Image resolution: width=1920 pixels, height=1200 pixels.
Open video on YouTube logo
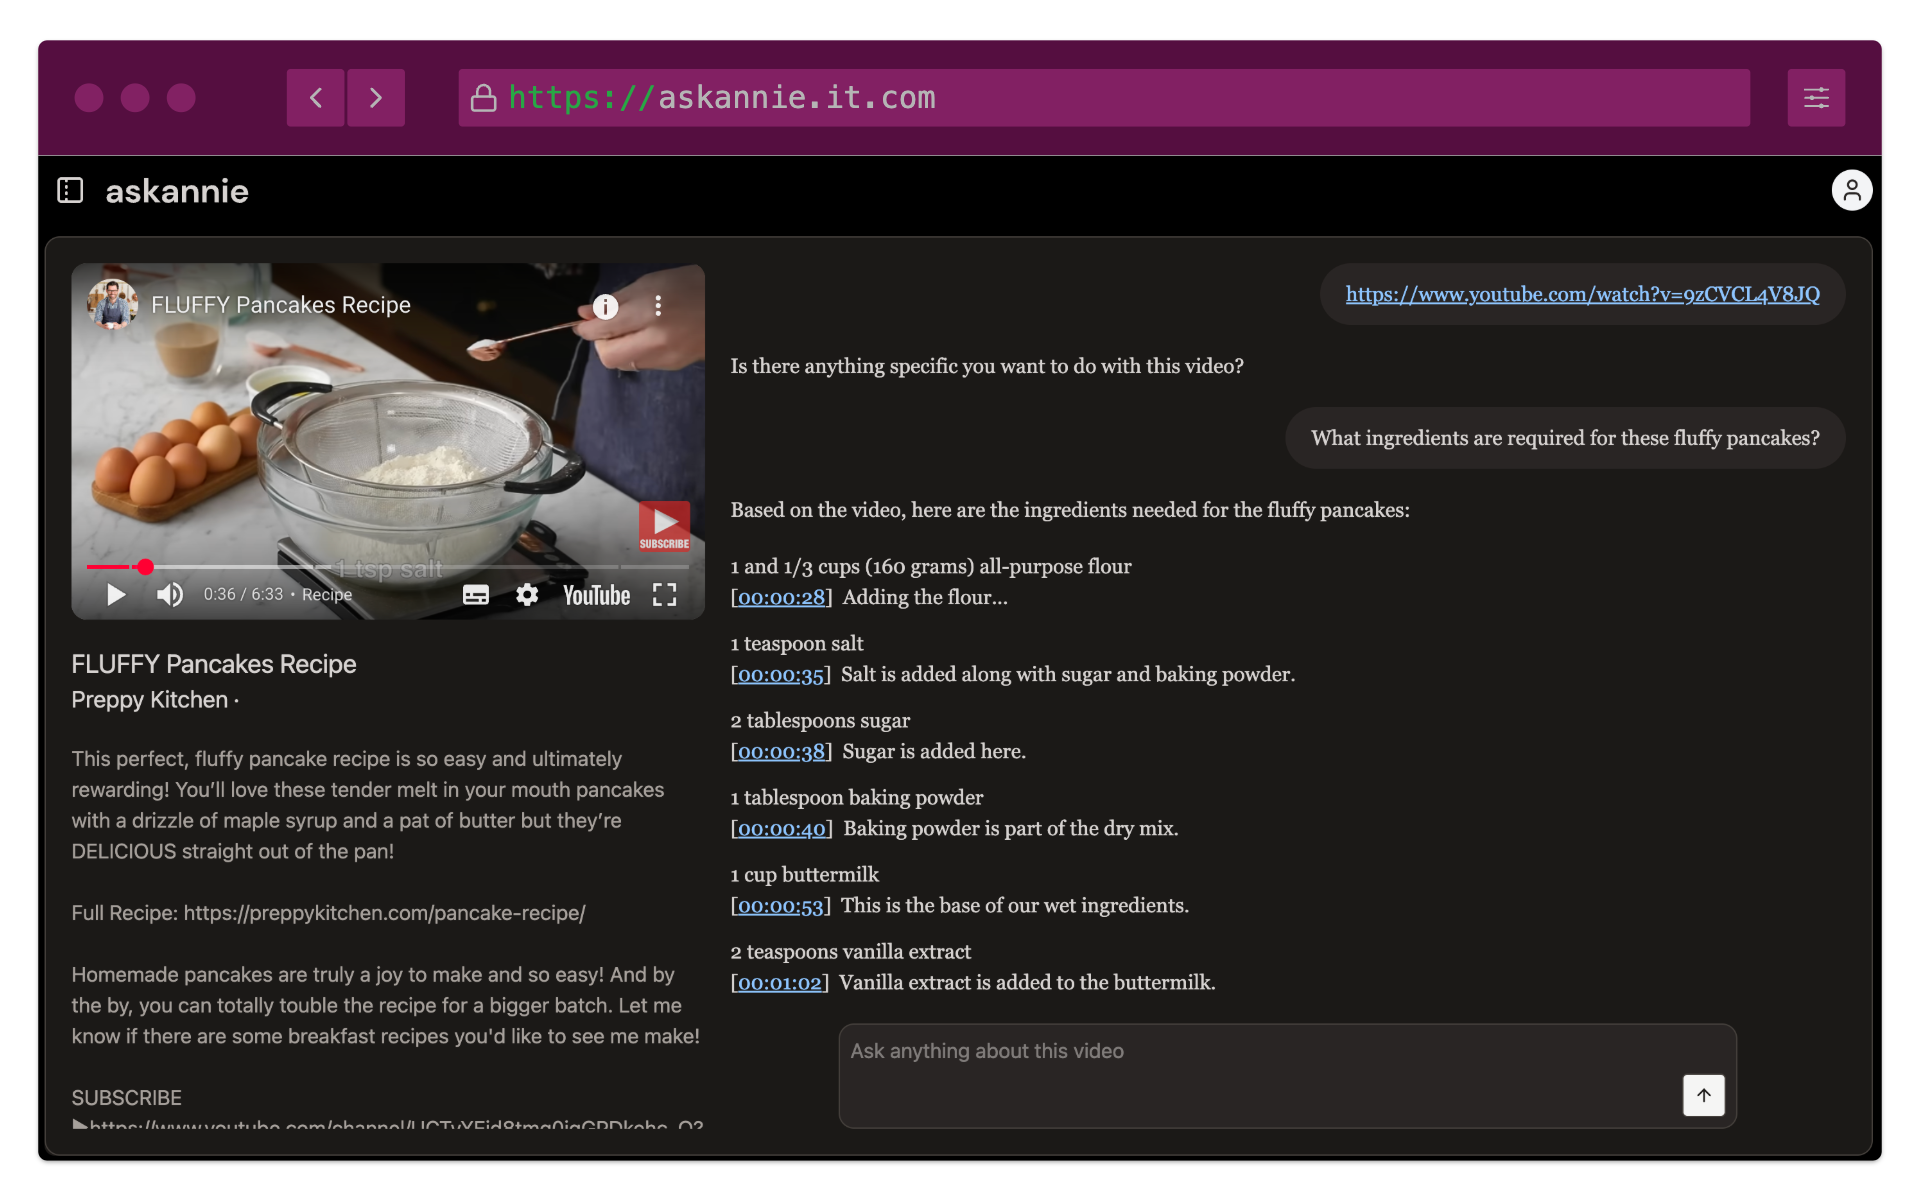pos(597,595)
